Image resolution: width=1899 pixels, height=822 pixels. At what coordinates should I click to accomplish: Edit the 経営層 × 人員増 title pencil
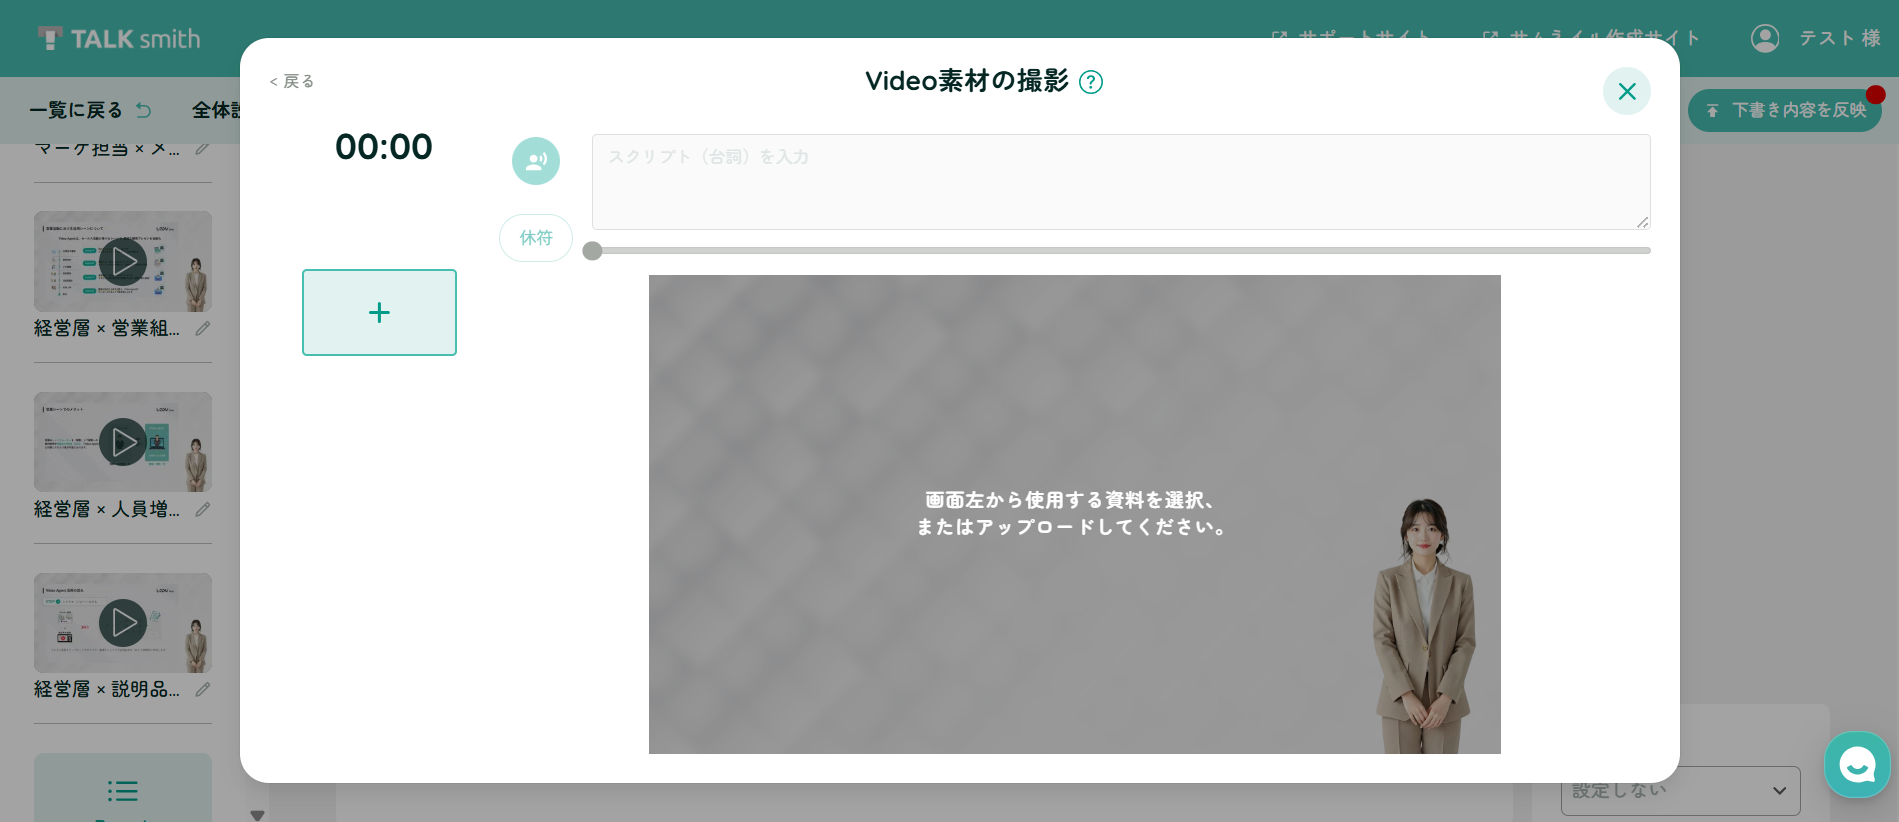(202, 509)
